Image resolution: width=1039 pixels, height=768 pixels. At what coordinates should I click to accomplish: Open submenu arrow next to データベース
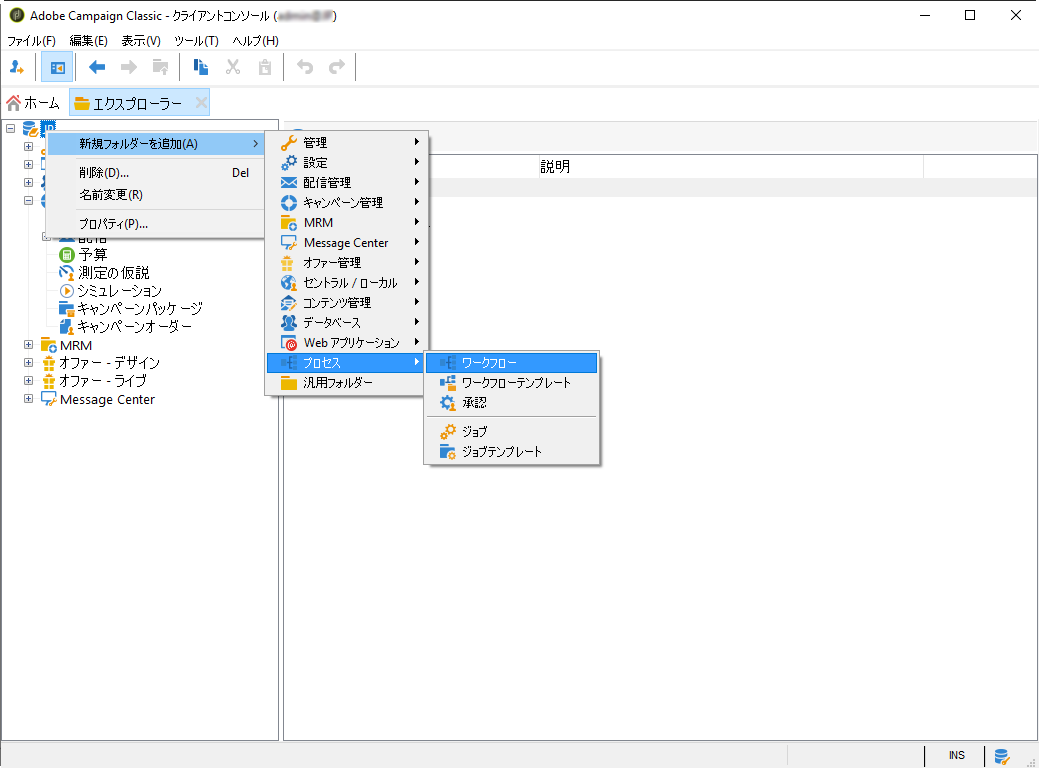click(x=417, y=321)
